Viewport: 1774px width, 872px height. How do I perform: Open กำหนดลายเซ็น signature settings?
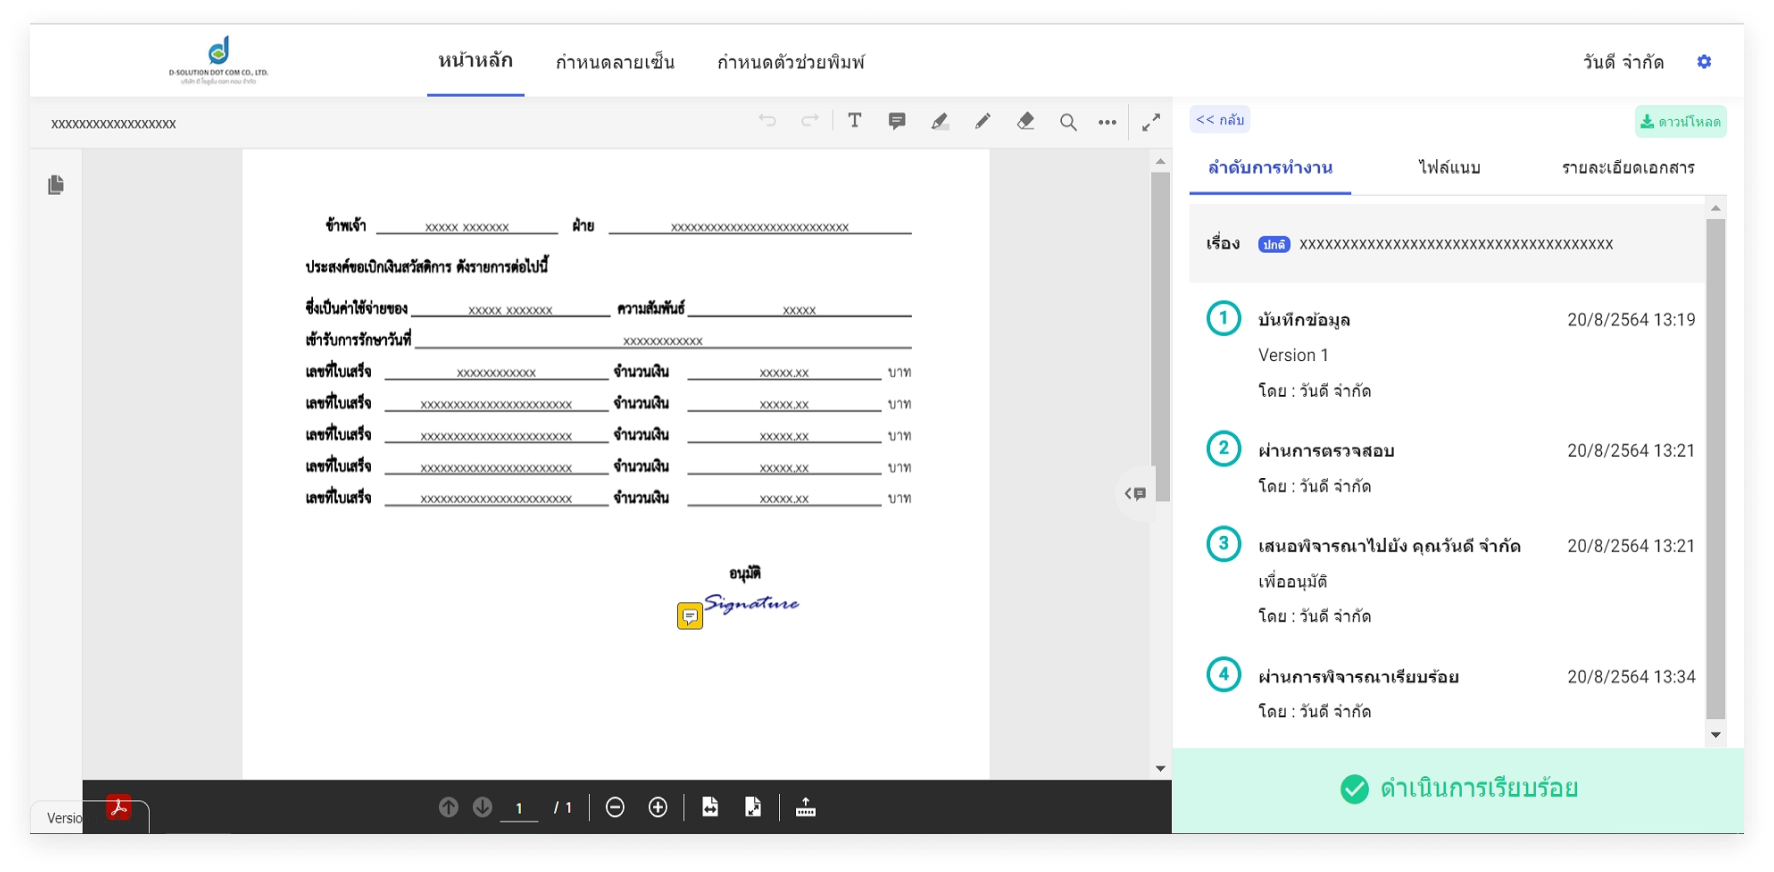point(615,62)
